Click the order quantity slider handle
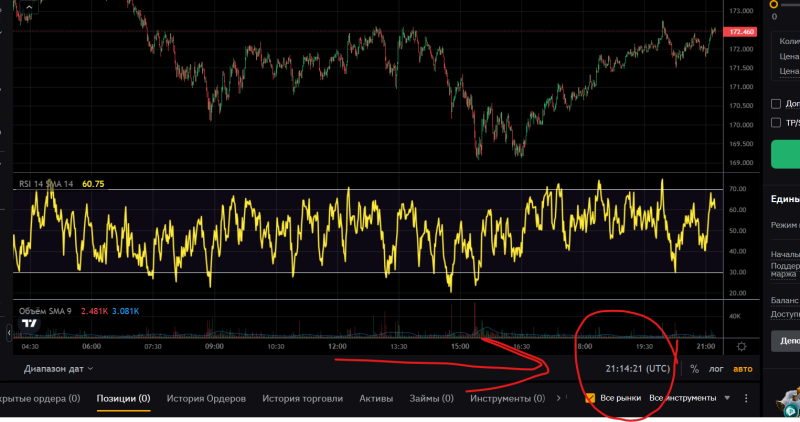Viewport: 800px width, 422px height. [773, 4]
